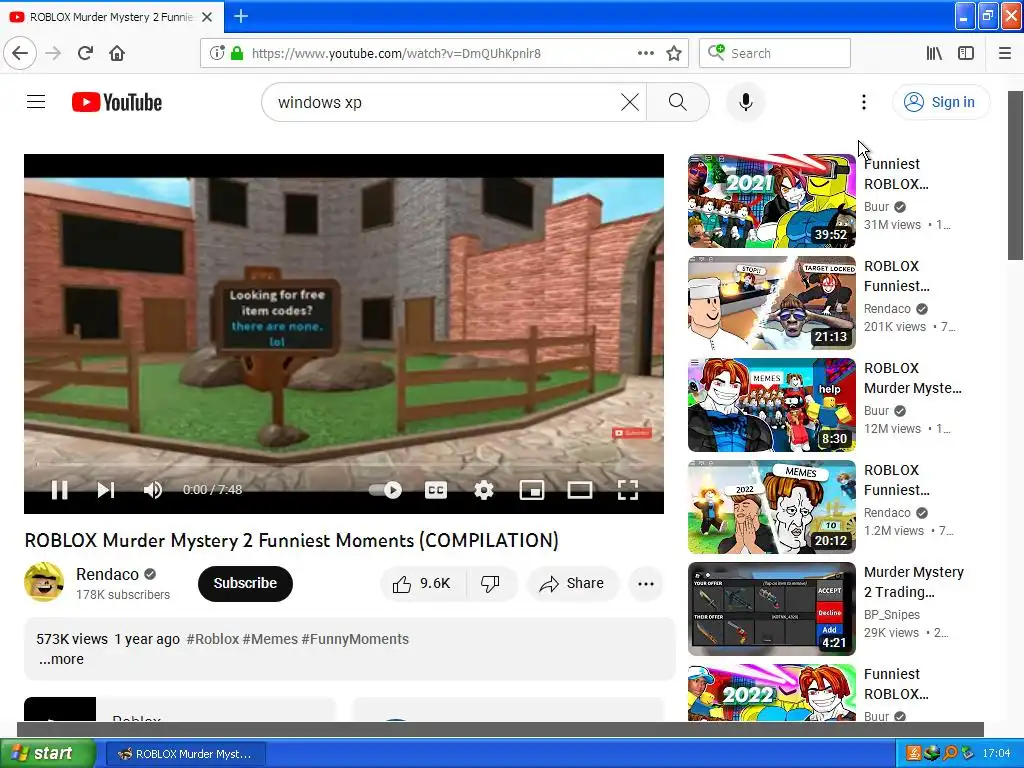This screenshot has height=768, width=1024.
Task: Click the Sign in button
Action: 941,102
